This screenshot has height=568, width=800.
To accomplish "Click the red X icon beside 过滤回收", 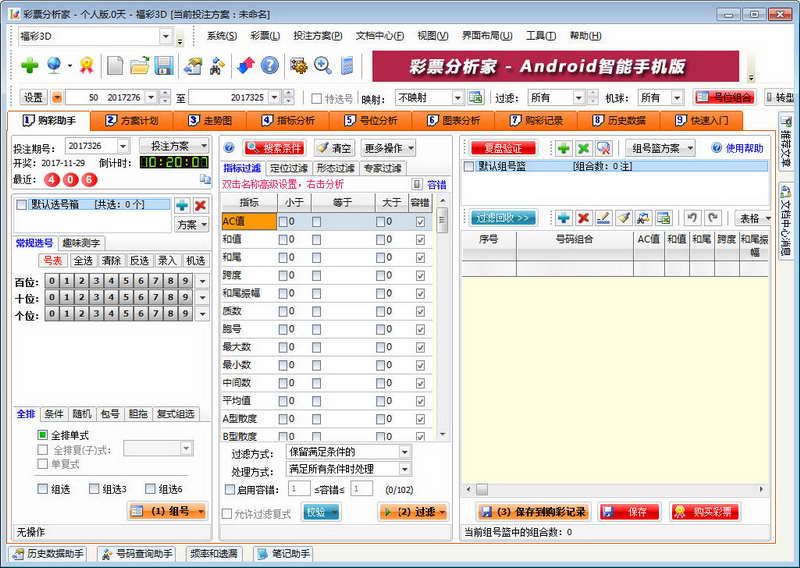I will click(x=583, y=218).
